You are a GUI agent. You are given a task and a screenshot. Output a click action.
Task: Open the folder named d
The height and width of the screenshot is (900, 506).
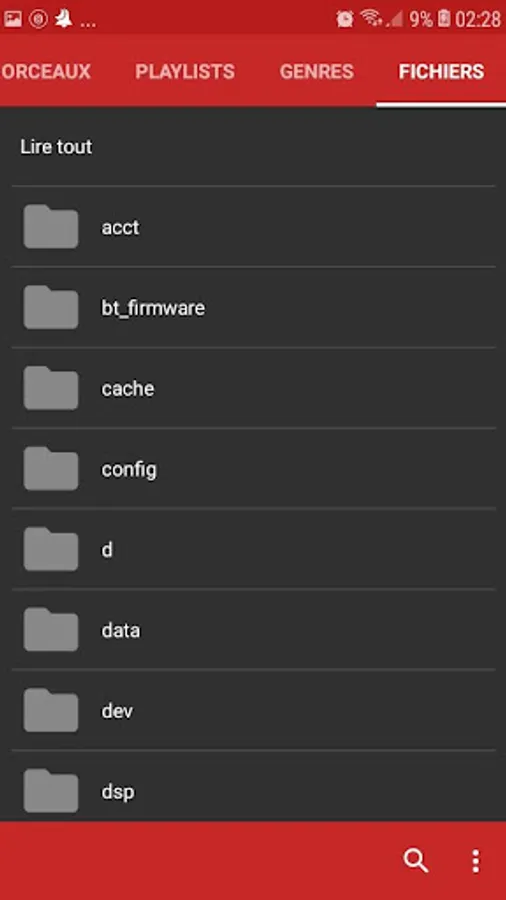tap(253, 549)
